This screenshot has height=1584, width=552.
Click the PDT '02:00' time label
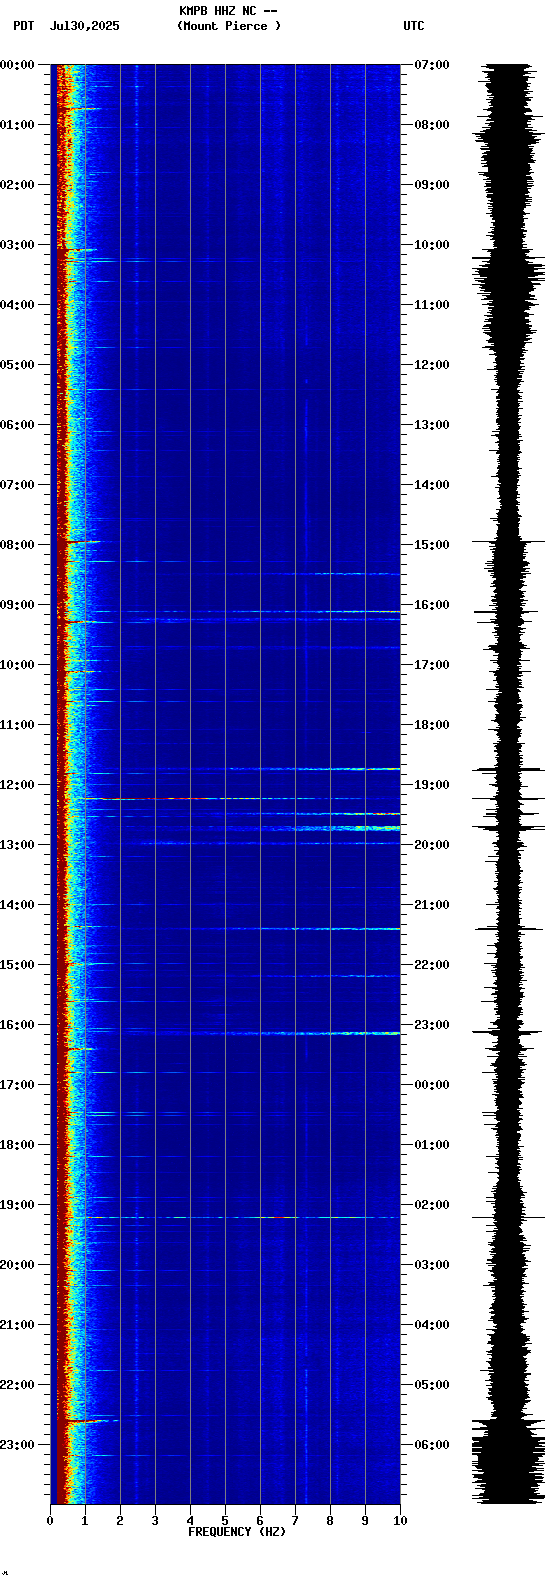[17, 185]
